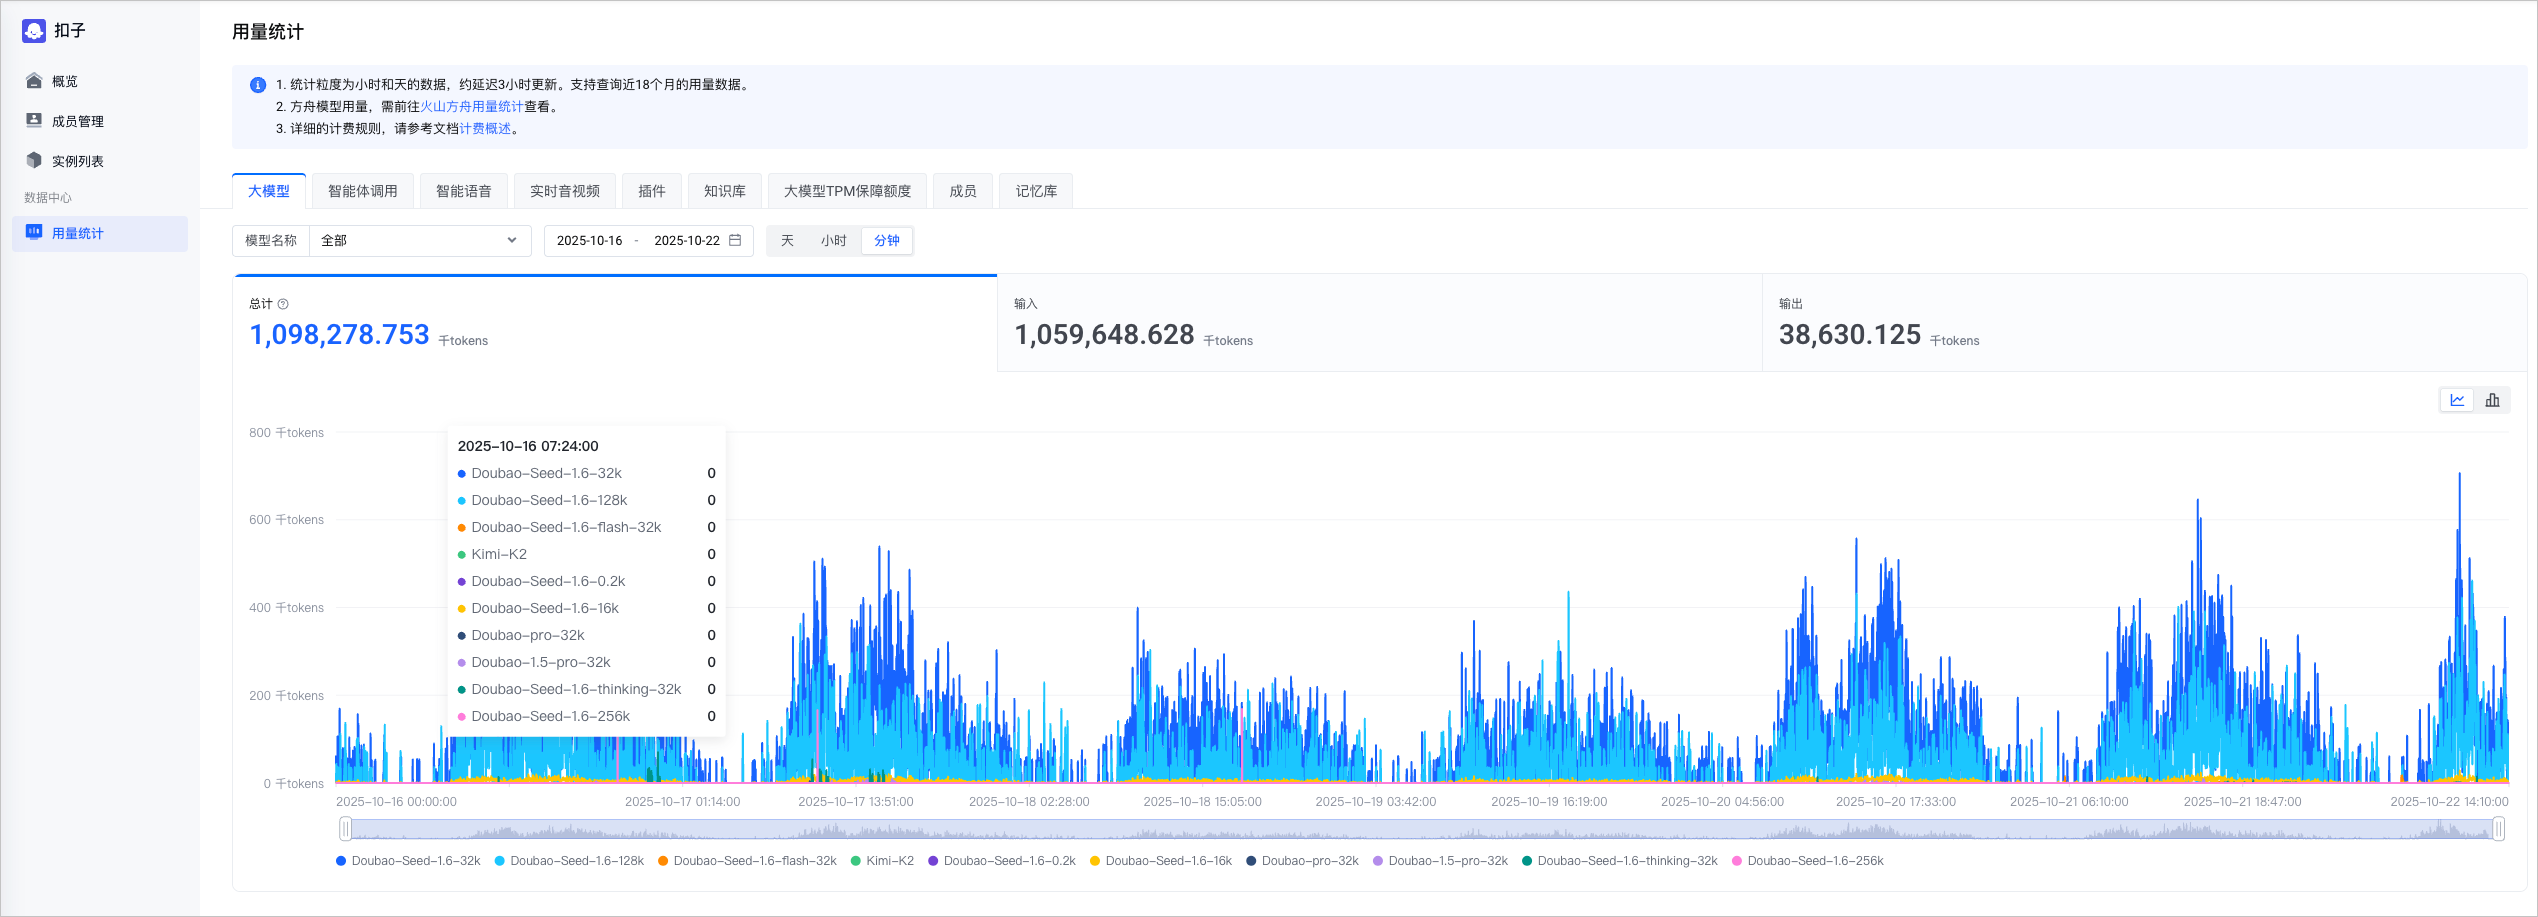This screenshot has width=2538, height=917.
Task: Click the calendar icon in date range
Action: (735, 240)
